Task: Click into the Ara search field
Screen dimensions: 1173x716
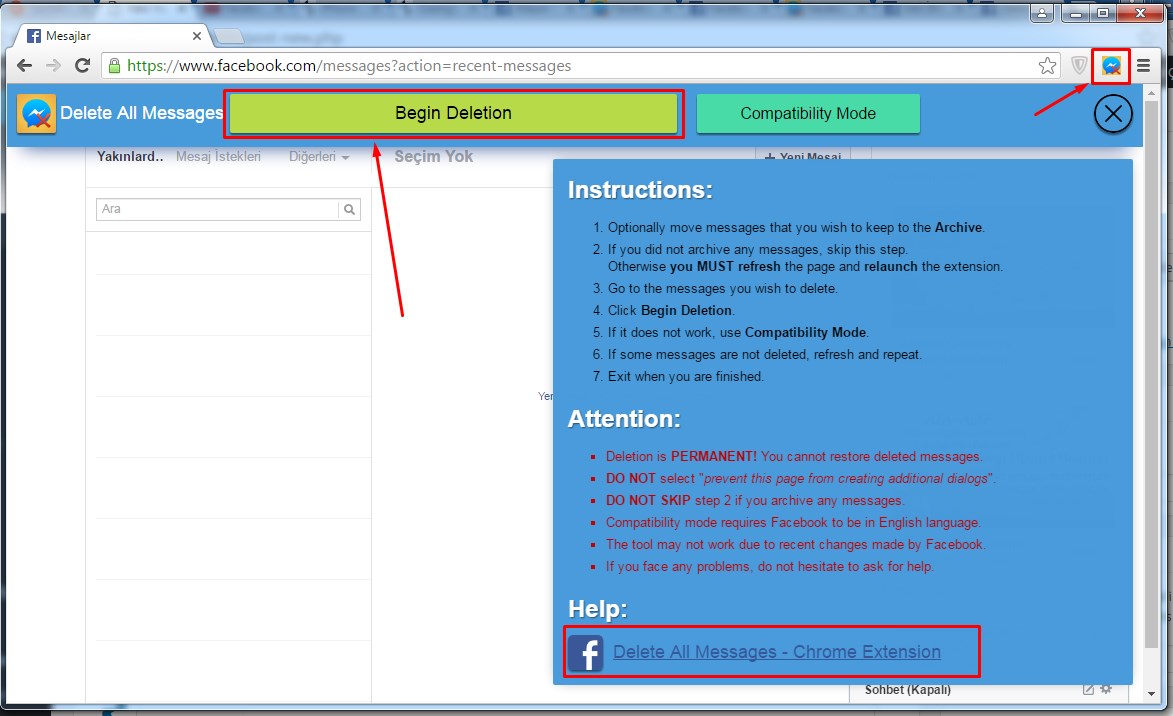Action: point(218,210)
